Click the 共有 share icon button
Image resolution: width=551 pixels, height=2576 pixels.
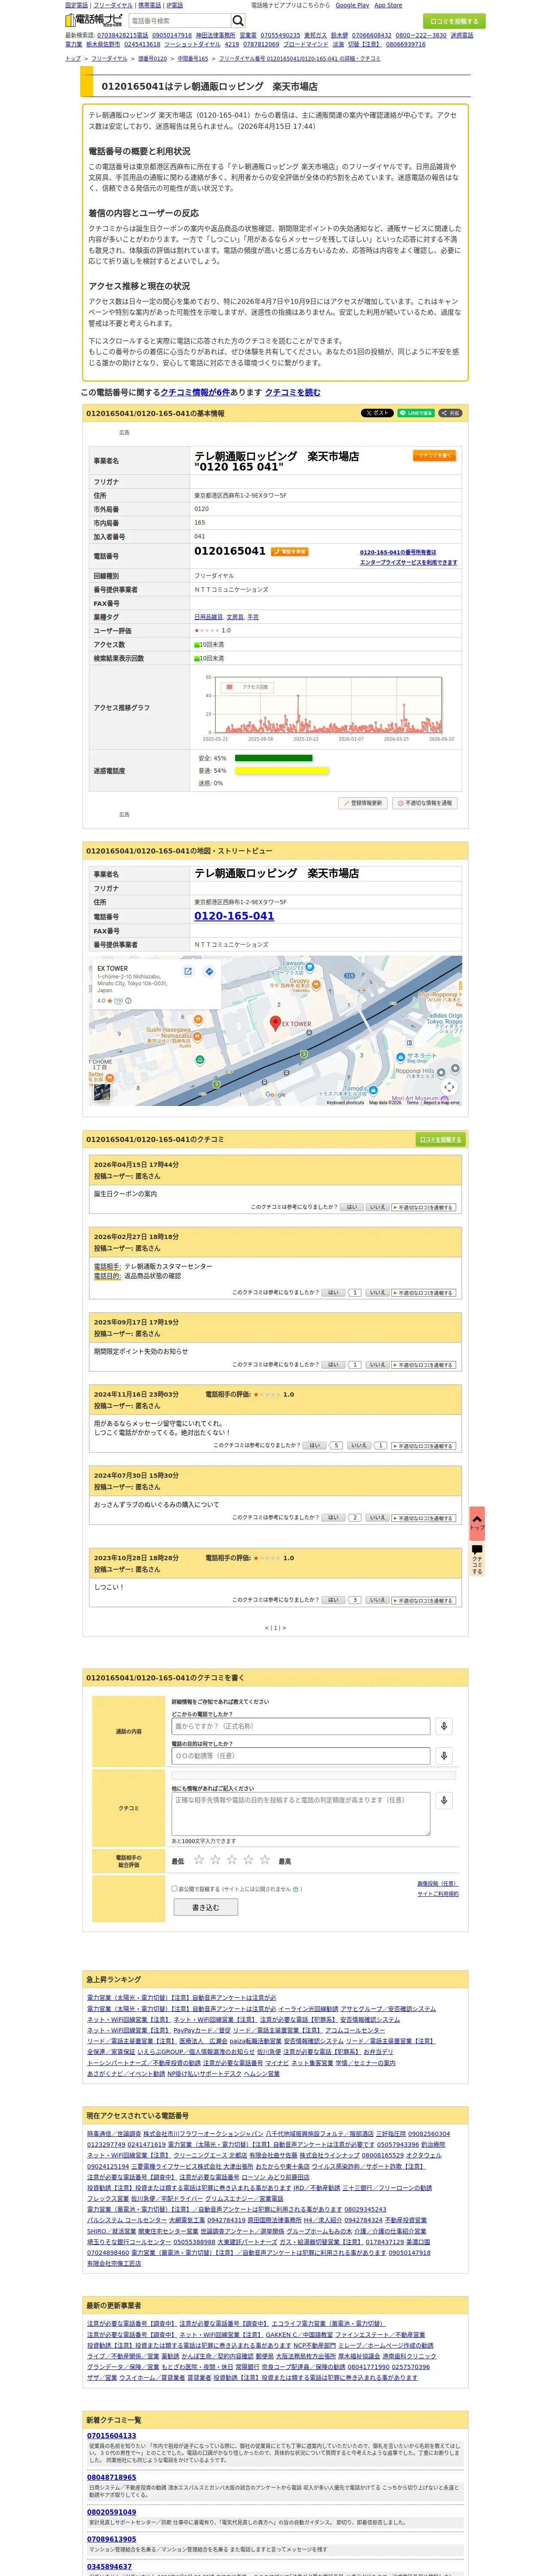click(x=450, y=413)
